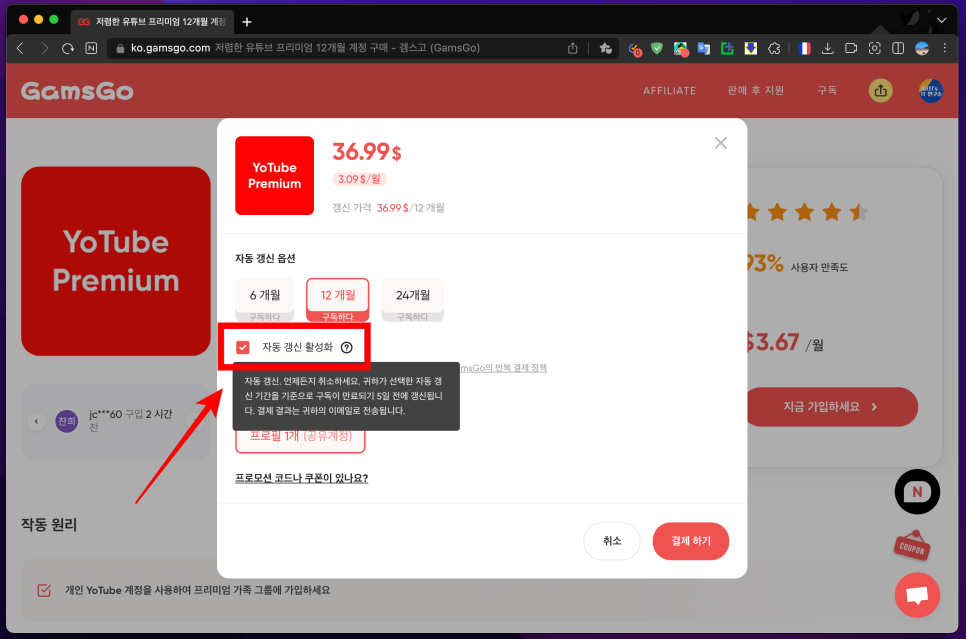The image size is (966, 639).
Task: Click the yellow share icon in the header
Action: point(880,91)
